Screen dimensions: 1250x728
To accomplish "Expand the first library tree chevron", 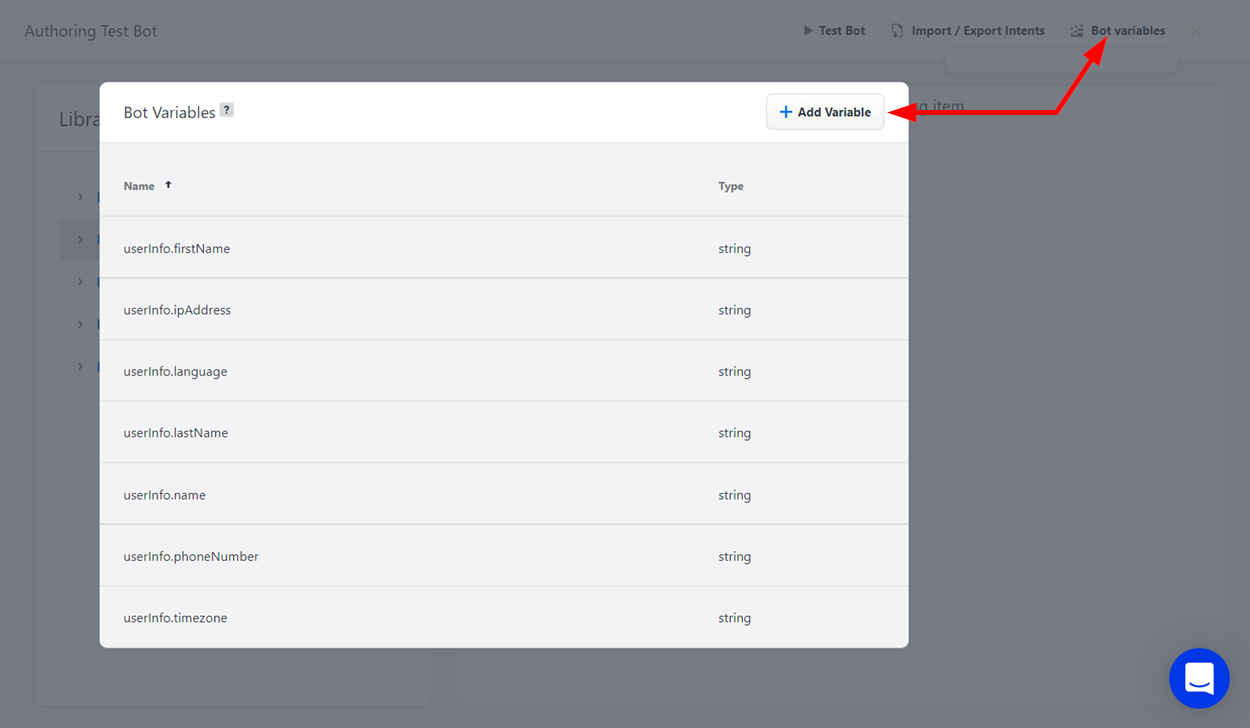I will (x=81, y=197).
